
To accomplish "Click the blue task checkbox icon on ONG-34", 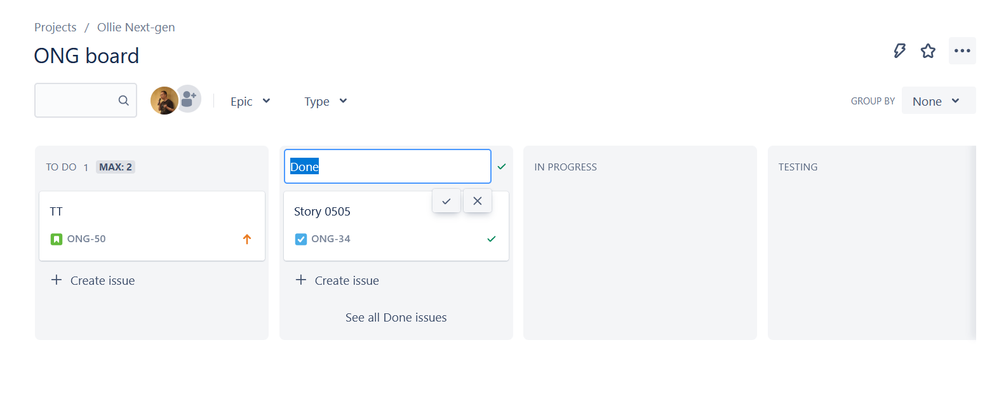I will tap(301, 239).
